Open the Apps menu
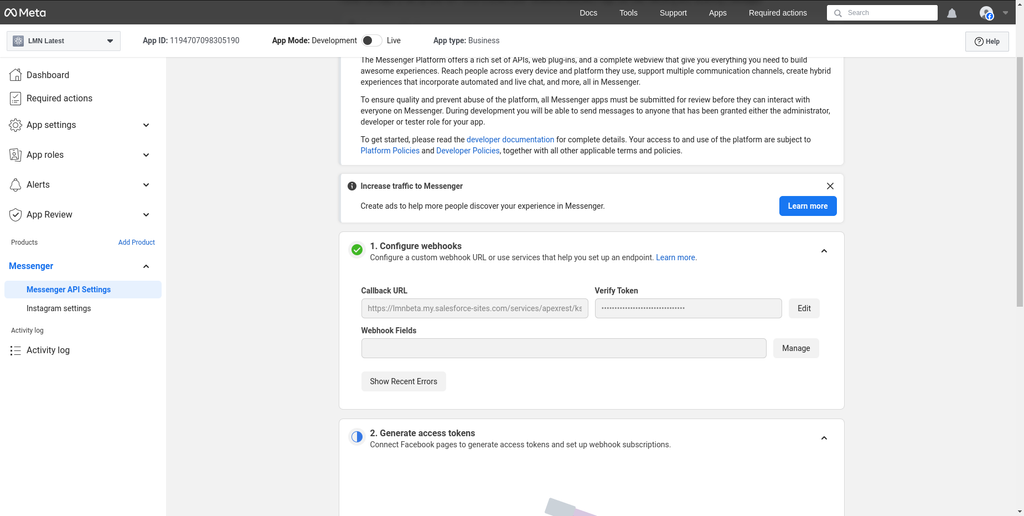Image resolution: width=1024 pixels, height=516 pixels. pyautogui.click(x=718, y=13)
